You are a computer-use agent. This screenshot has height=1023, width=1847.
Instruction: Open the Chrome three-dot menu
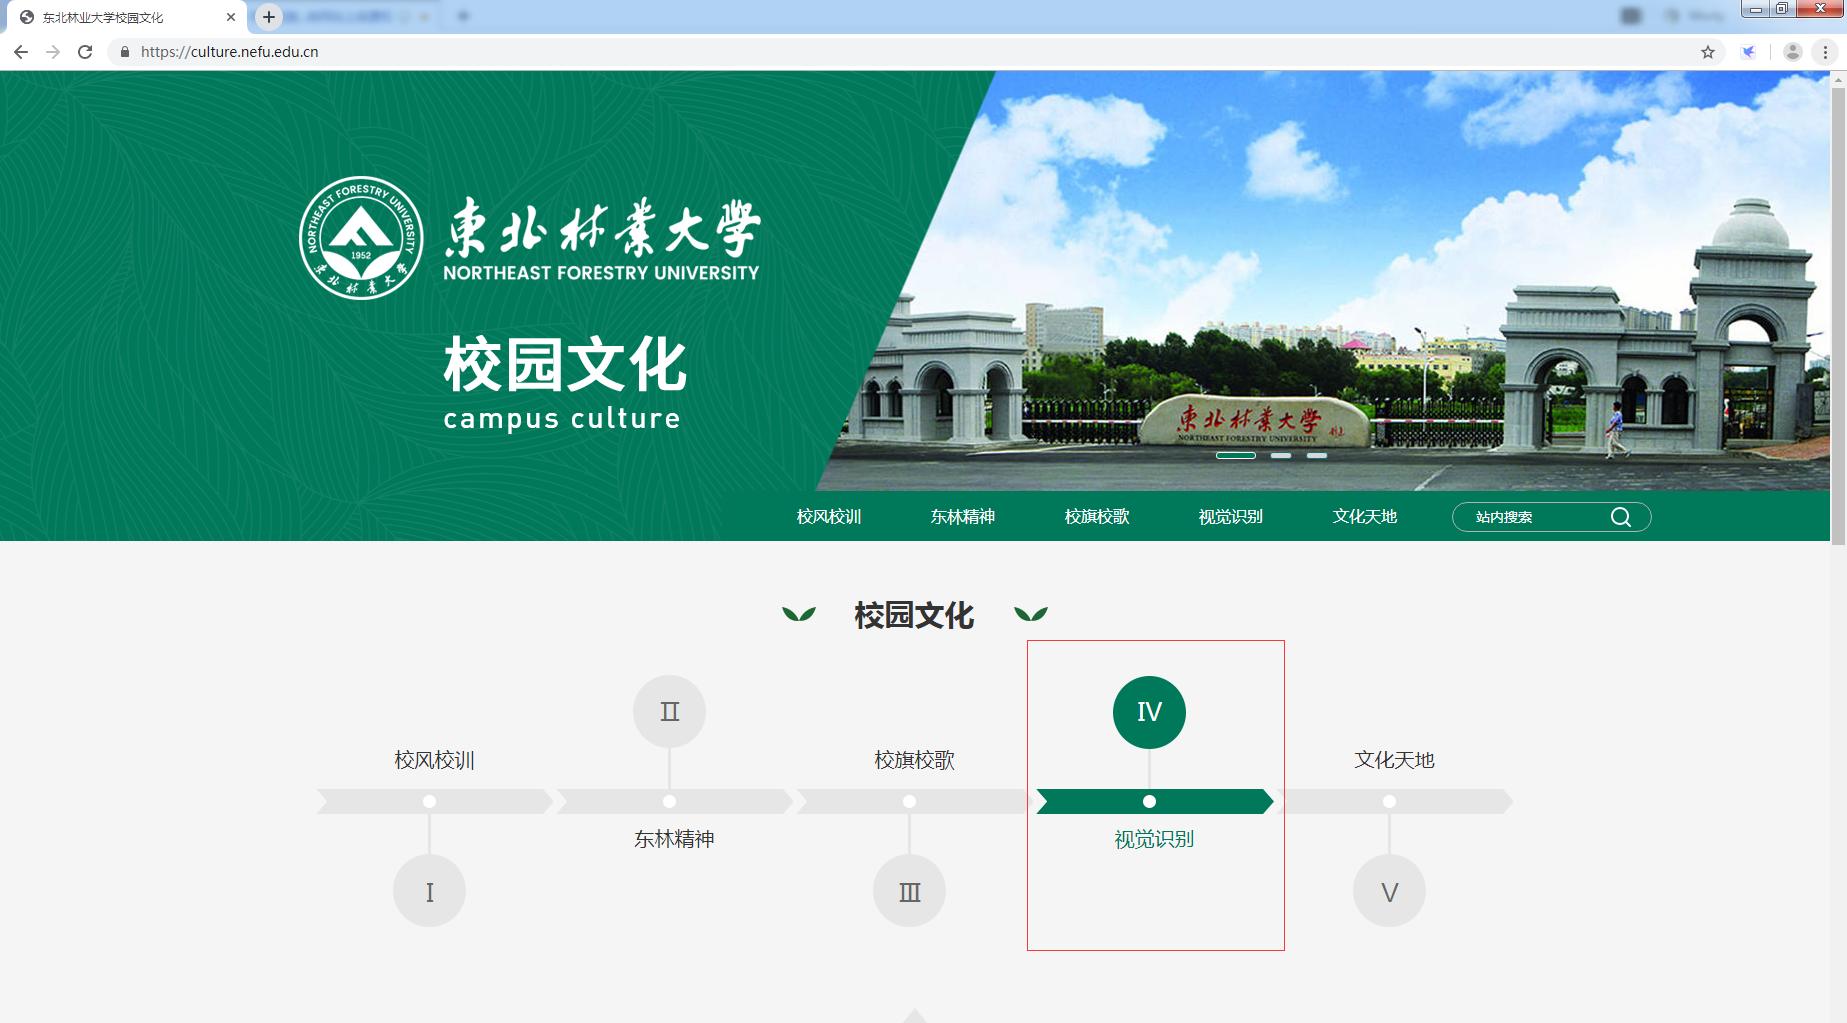pos(1825,52)
